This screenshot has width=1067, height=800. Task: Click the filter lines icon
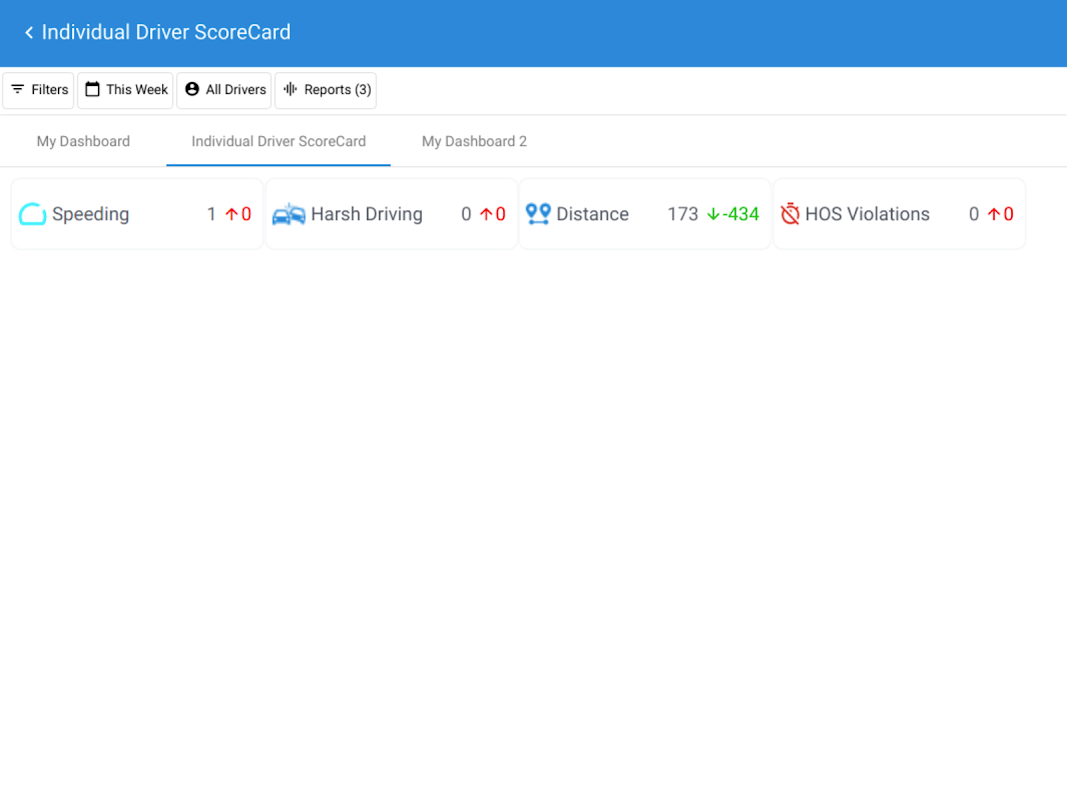coord(18,90)
